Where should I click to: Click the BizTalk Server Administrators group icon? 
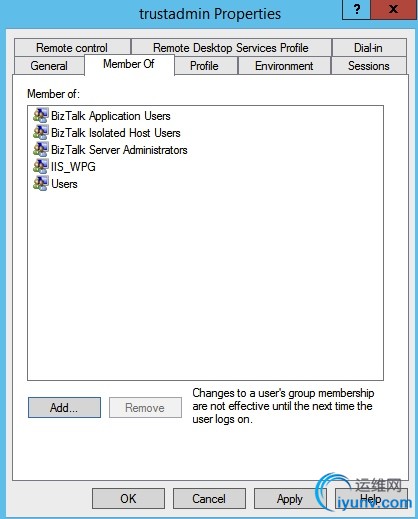click(41, 149)
